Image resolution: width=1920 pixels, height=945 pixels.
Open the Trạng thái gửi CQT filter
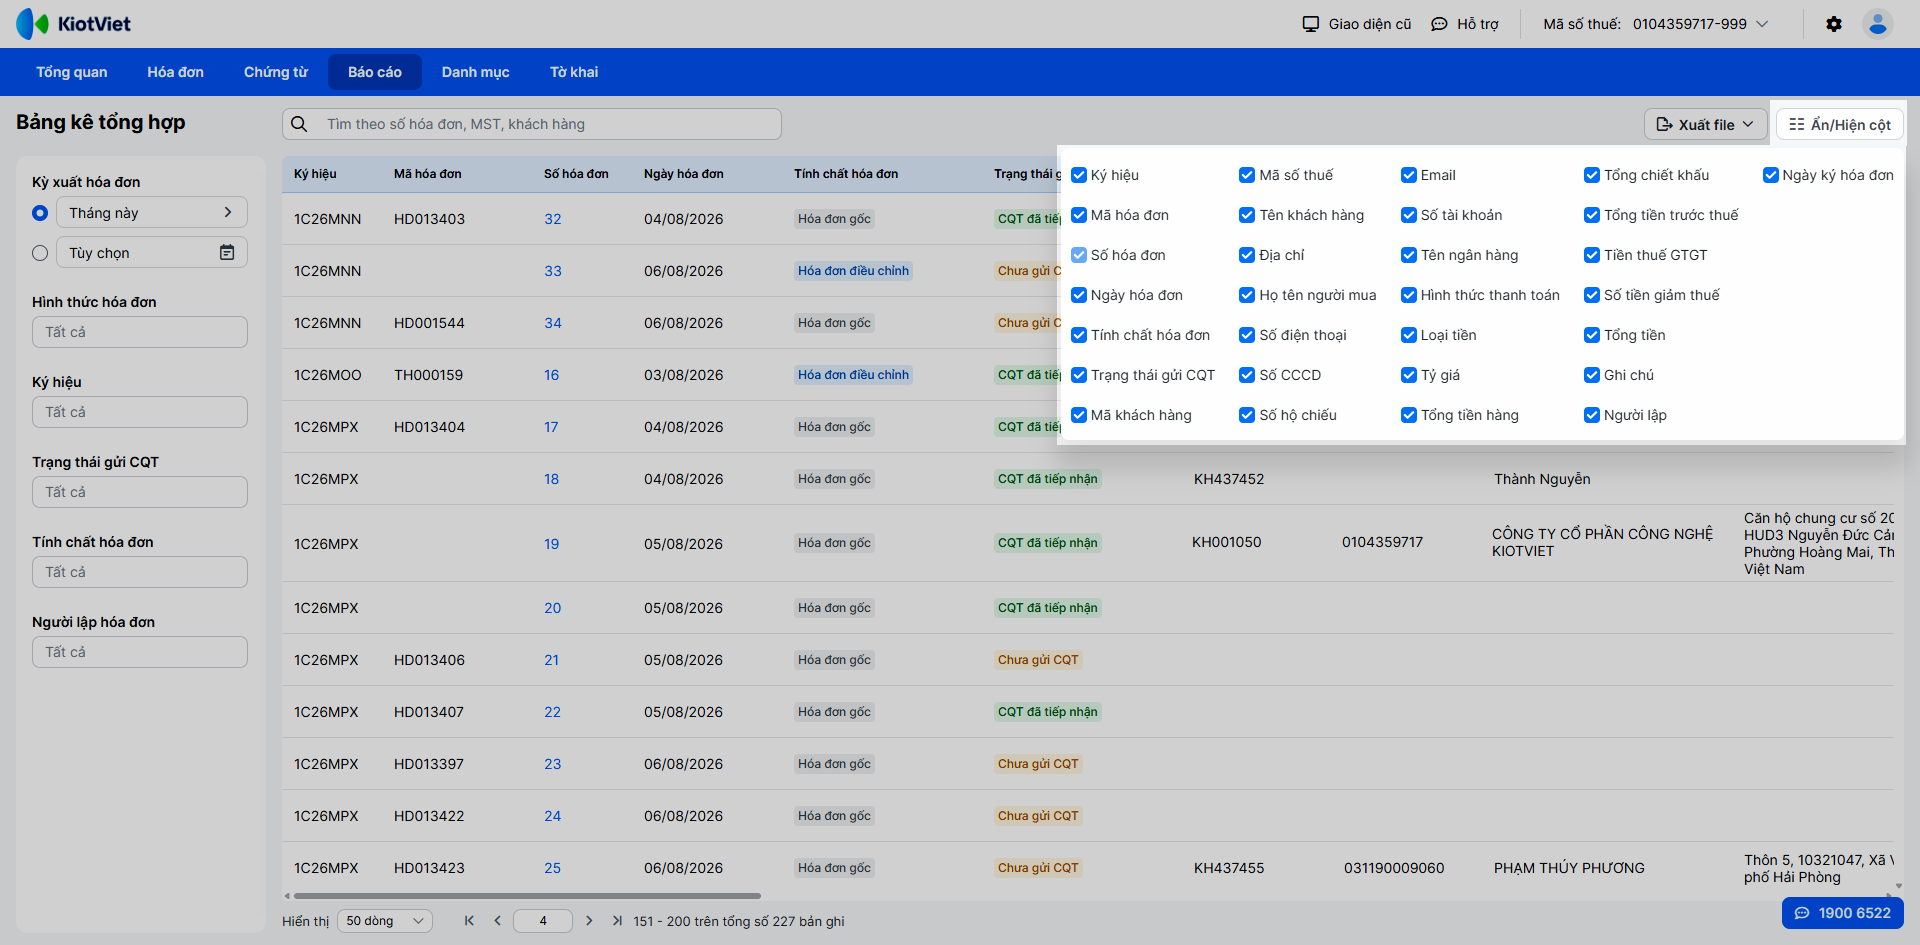[140, 492]
